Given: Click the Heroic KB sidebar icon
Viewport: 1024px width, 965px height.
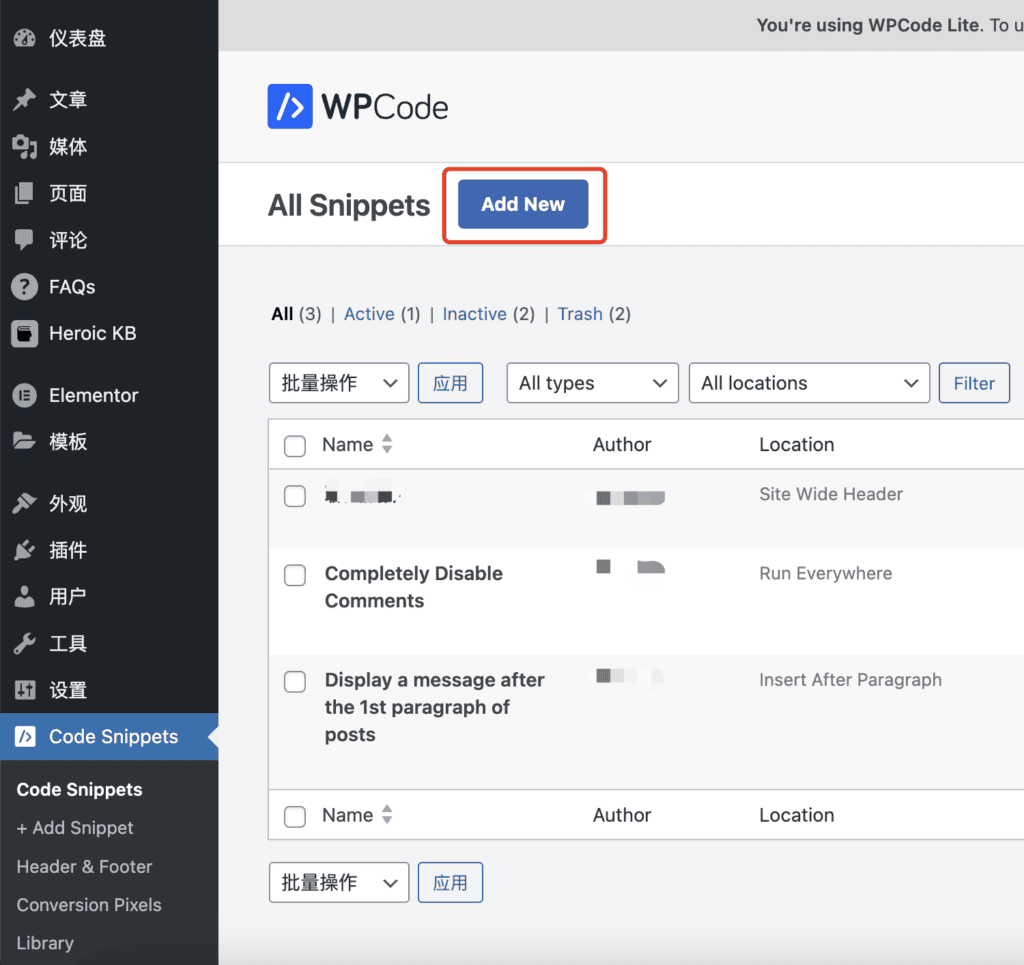Looking at the screenshot, I should point(24,334).
